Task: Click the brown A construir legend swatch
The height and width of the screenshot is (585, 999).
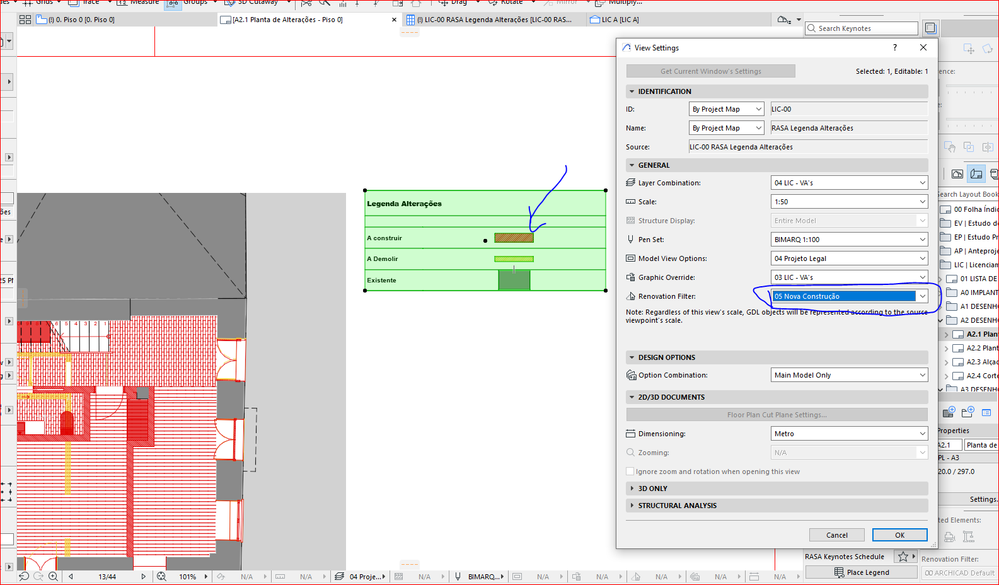Action: tap(514, 238)
